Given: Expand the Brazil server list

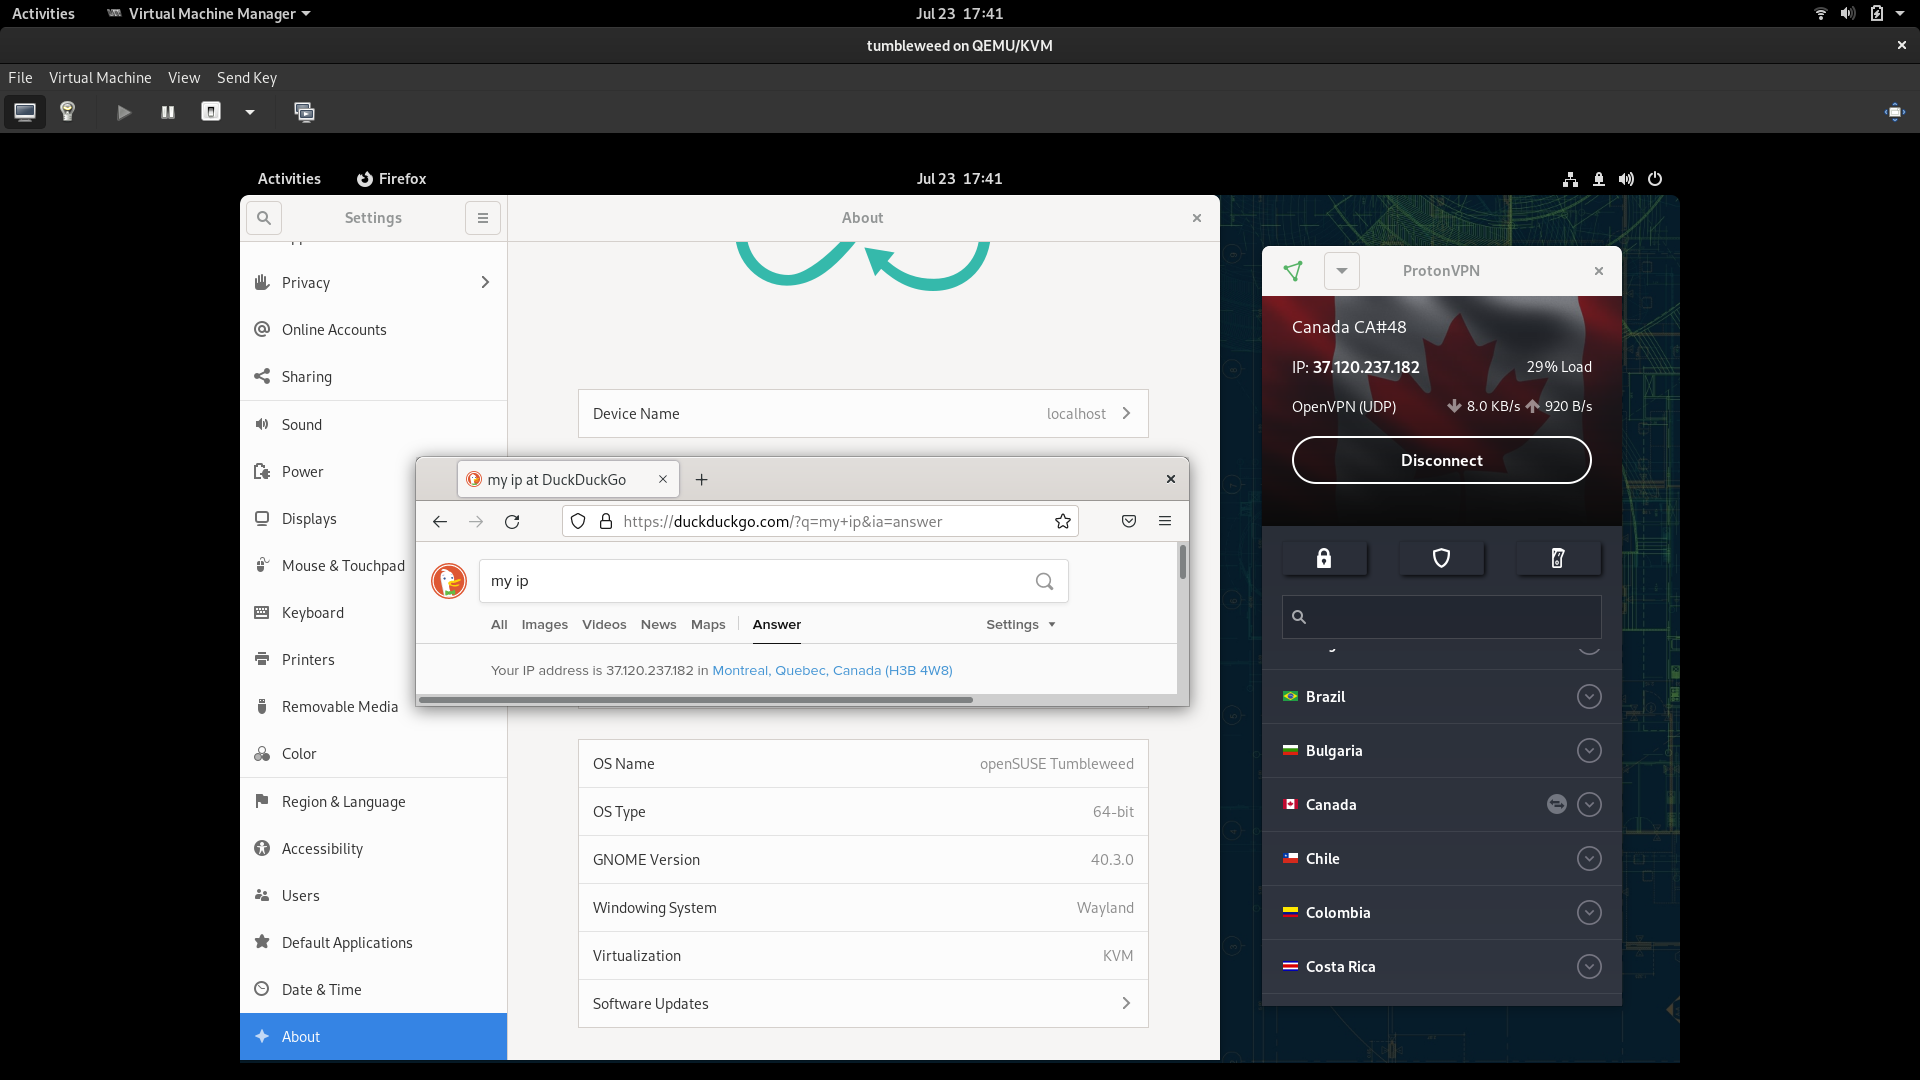Looking at the screenshot, I should pos(1589,696).
